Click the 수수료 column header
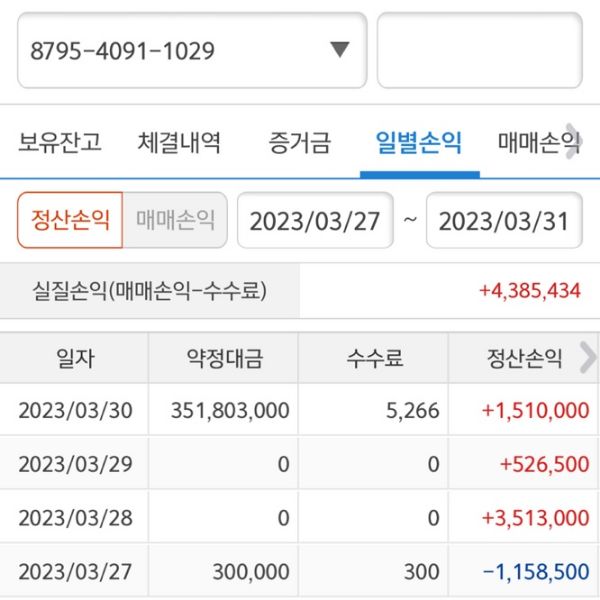The width and height of the screenshot is (600, 600). click(x=373, y=357)
